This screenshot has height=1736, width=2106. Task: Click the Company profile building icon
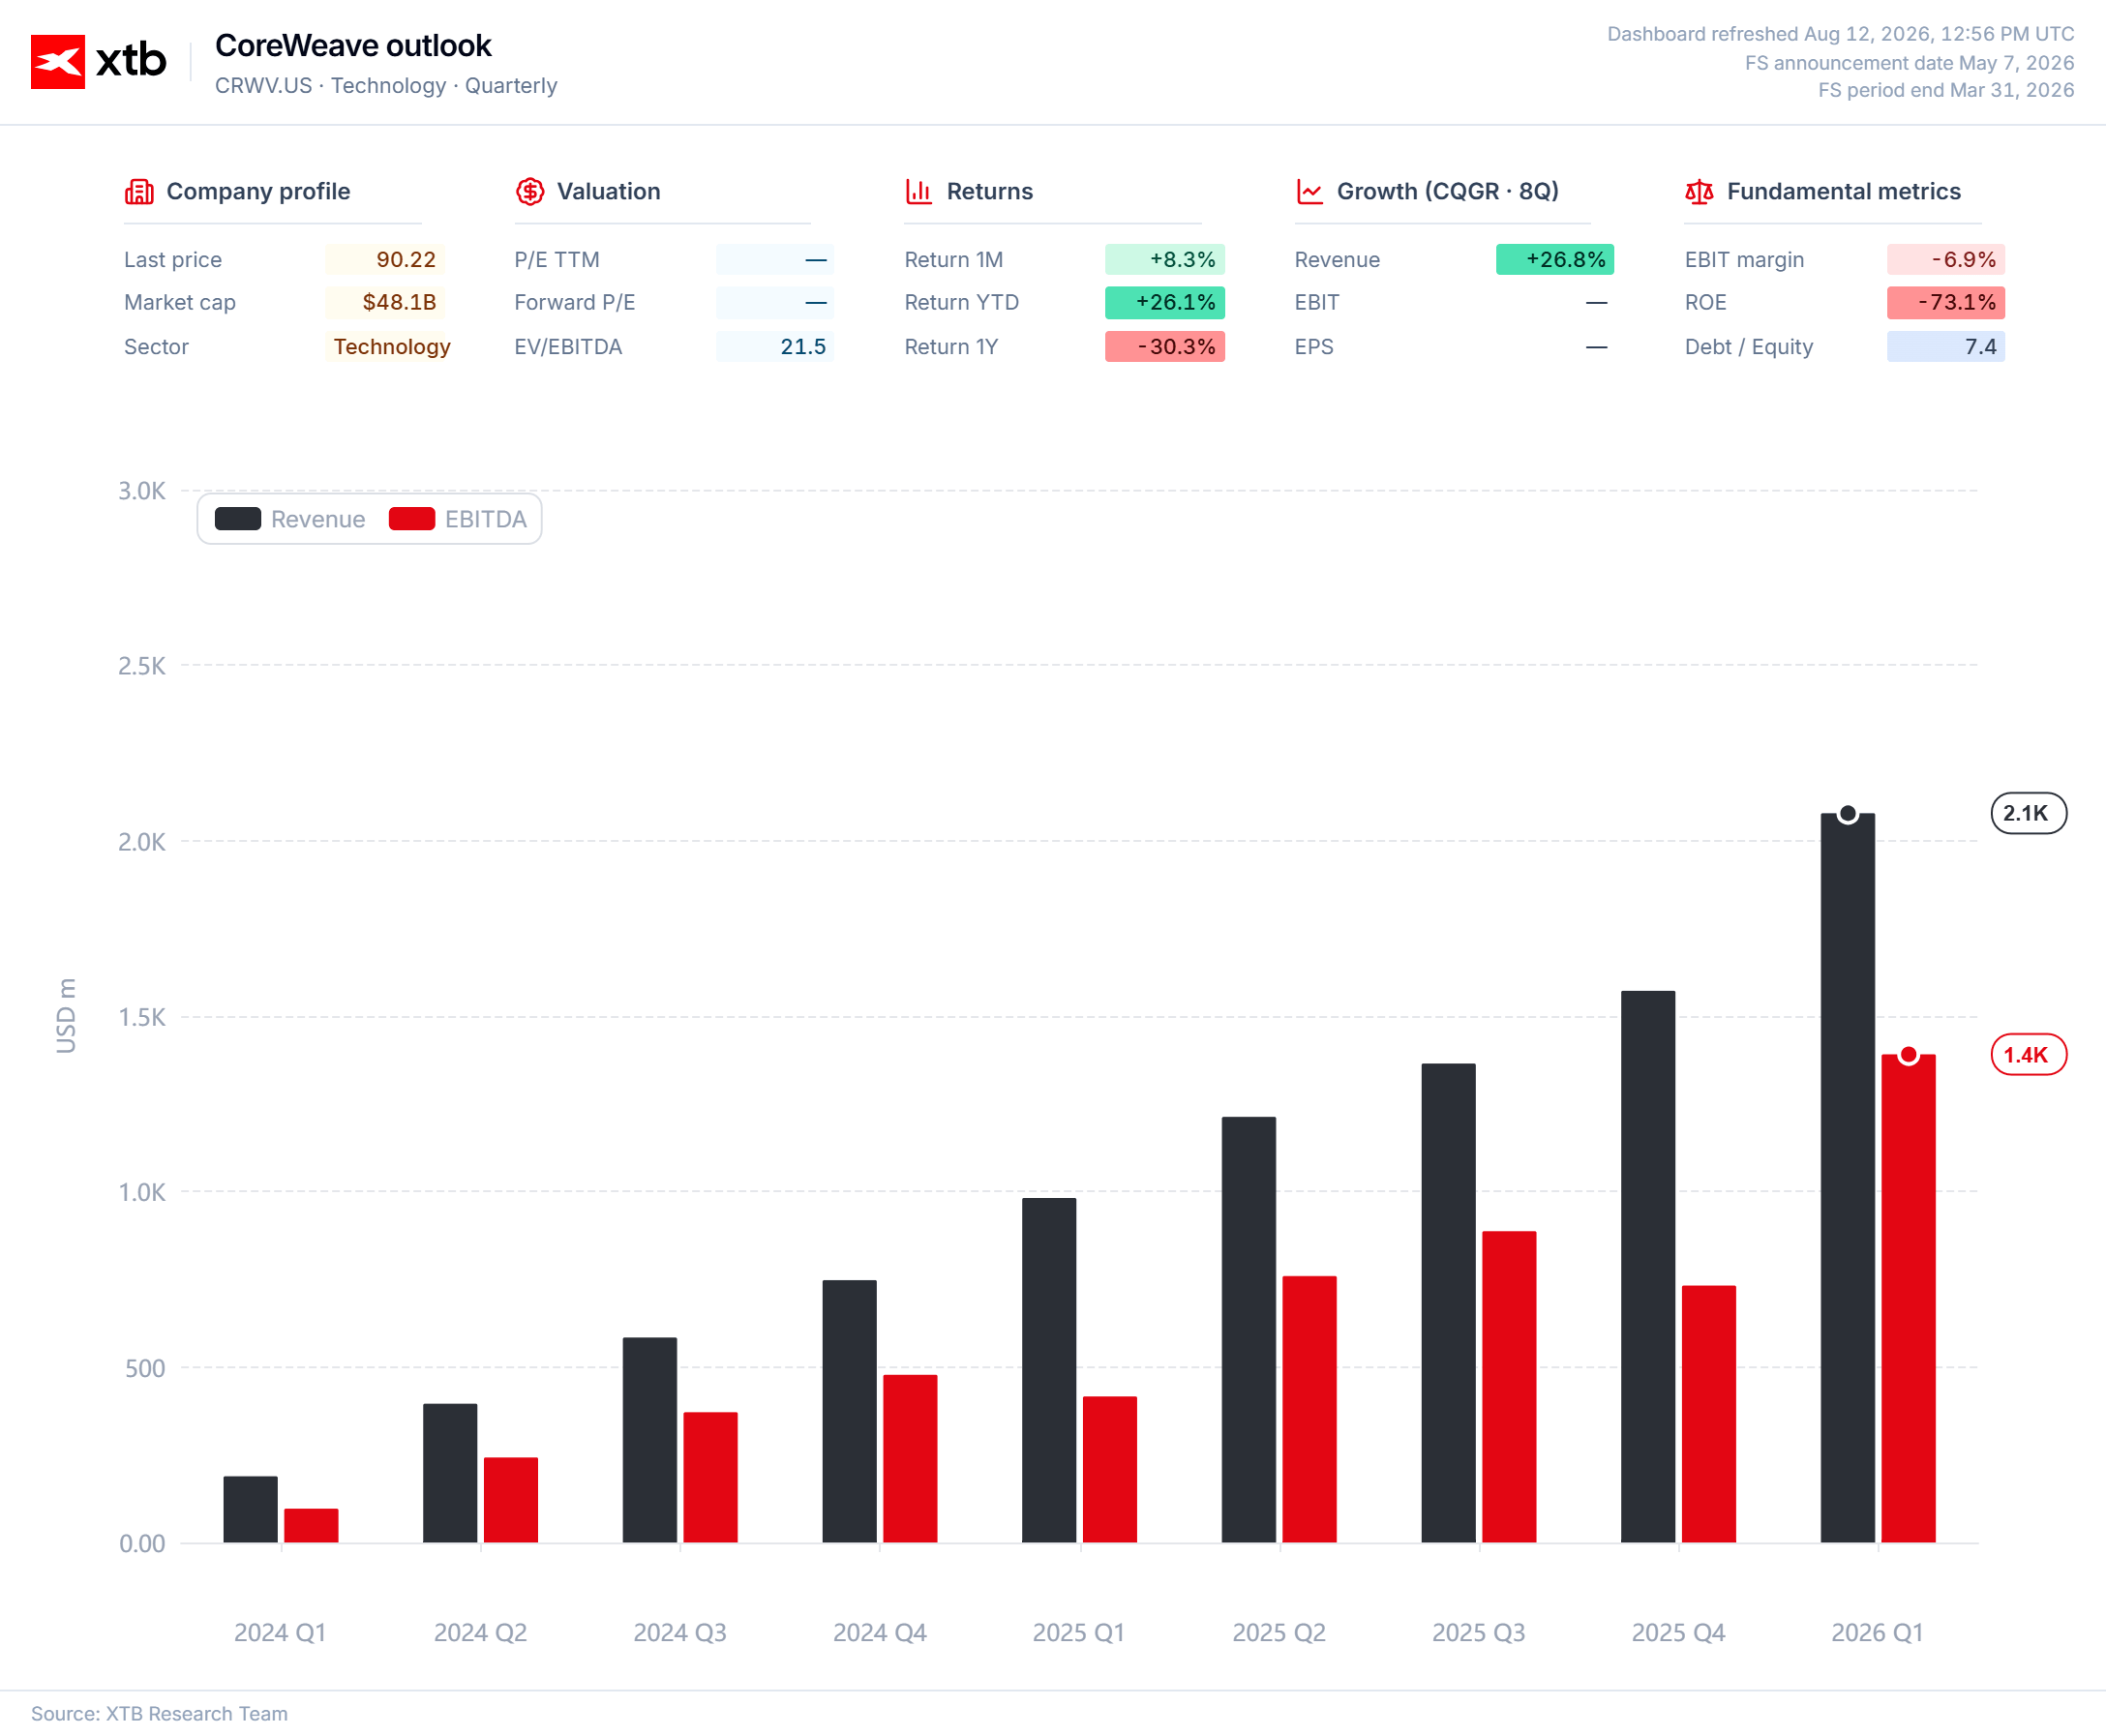[139, 191]
